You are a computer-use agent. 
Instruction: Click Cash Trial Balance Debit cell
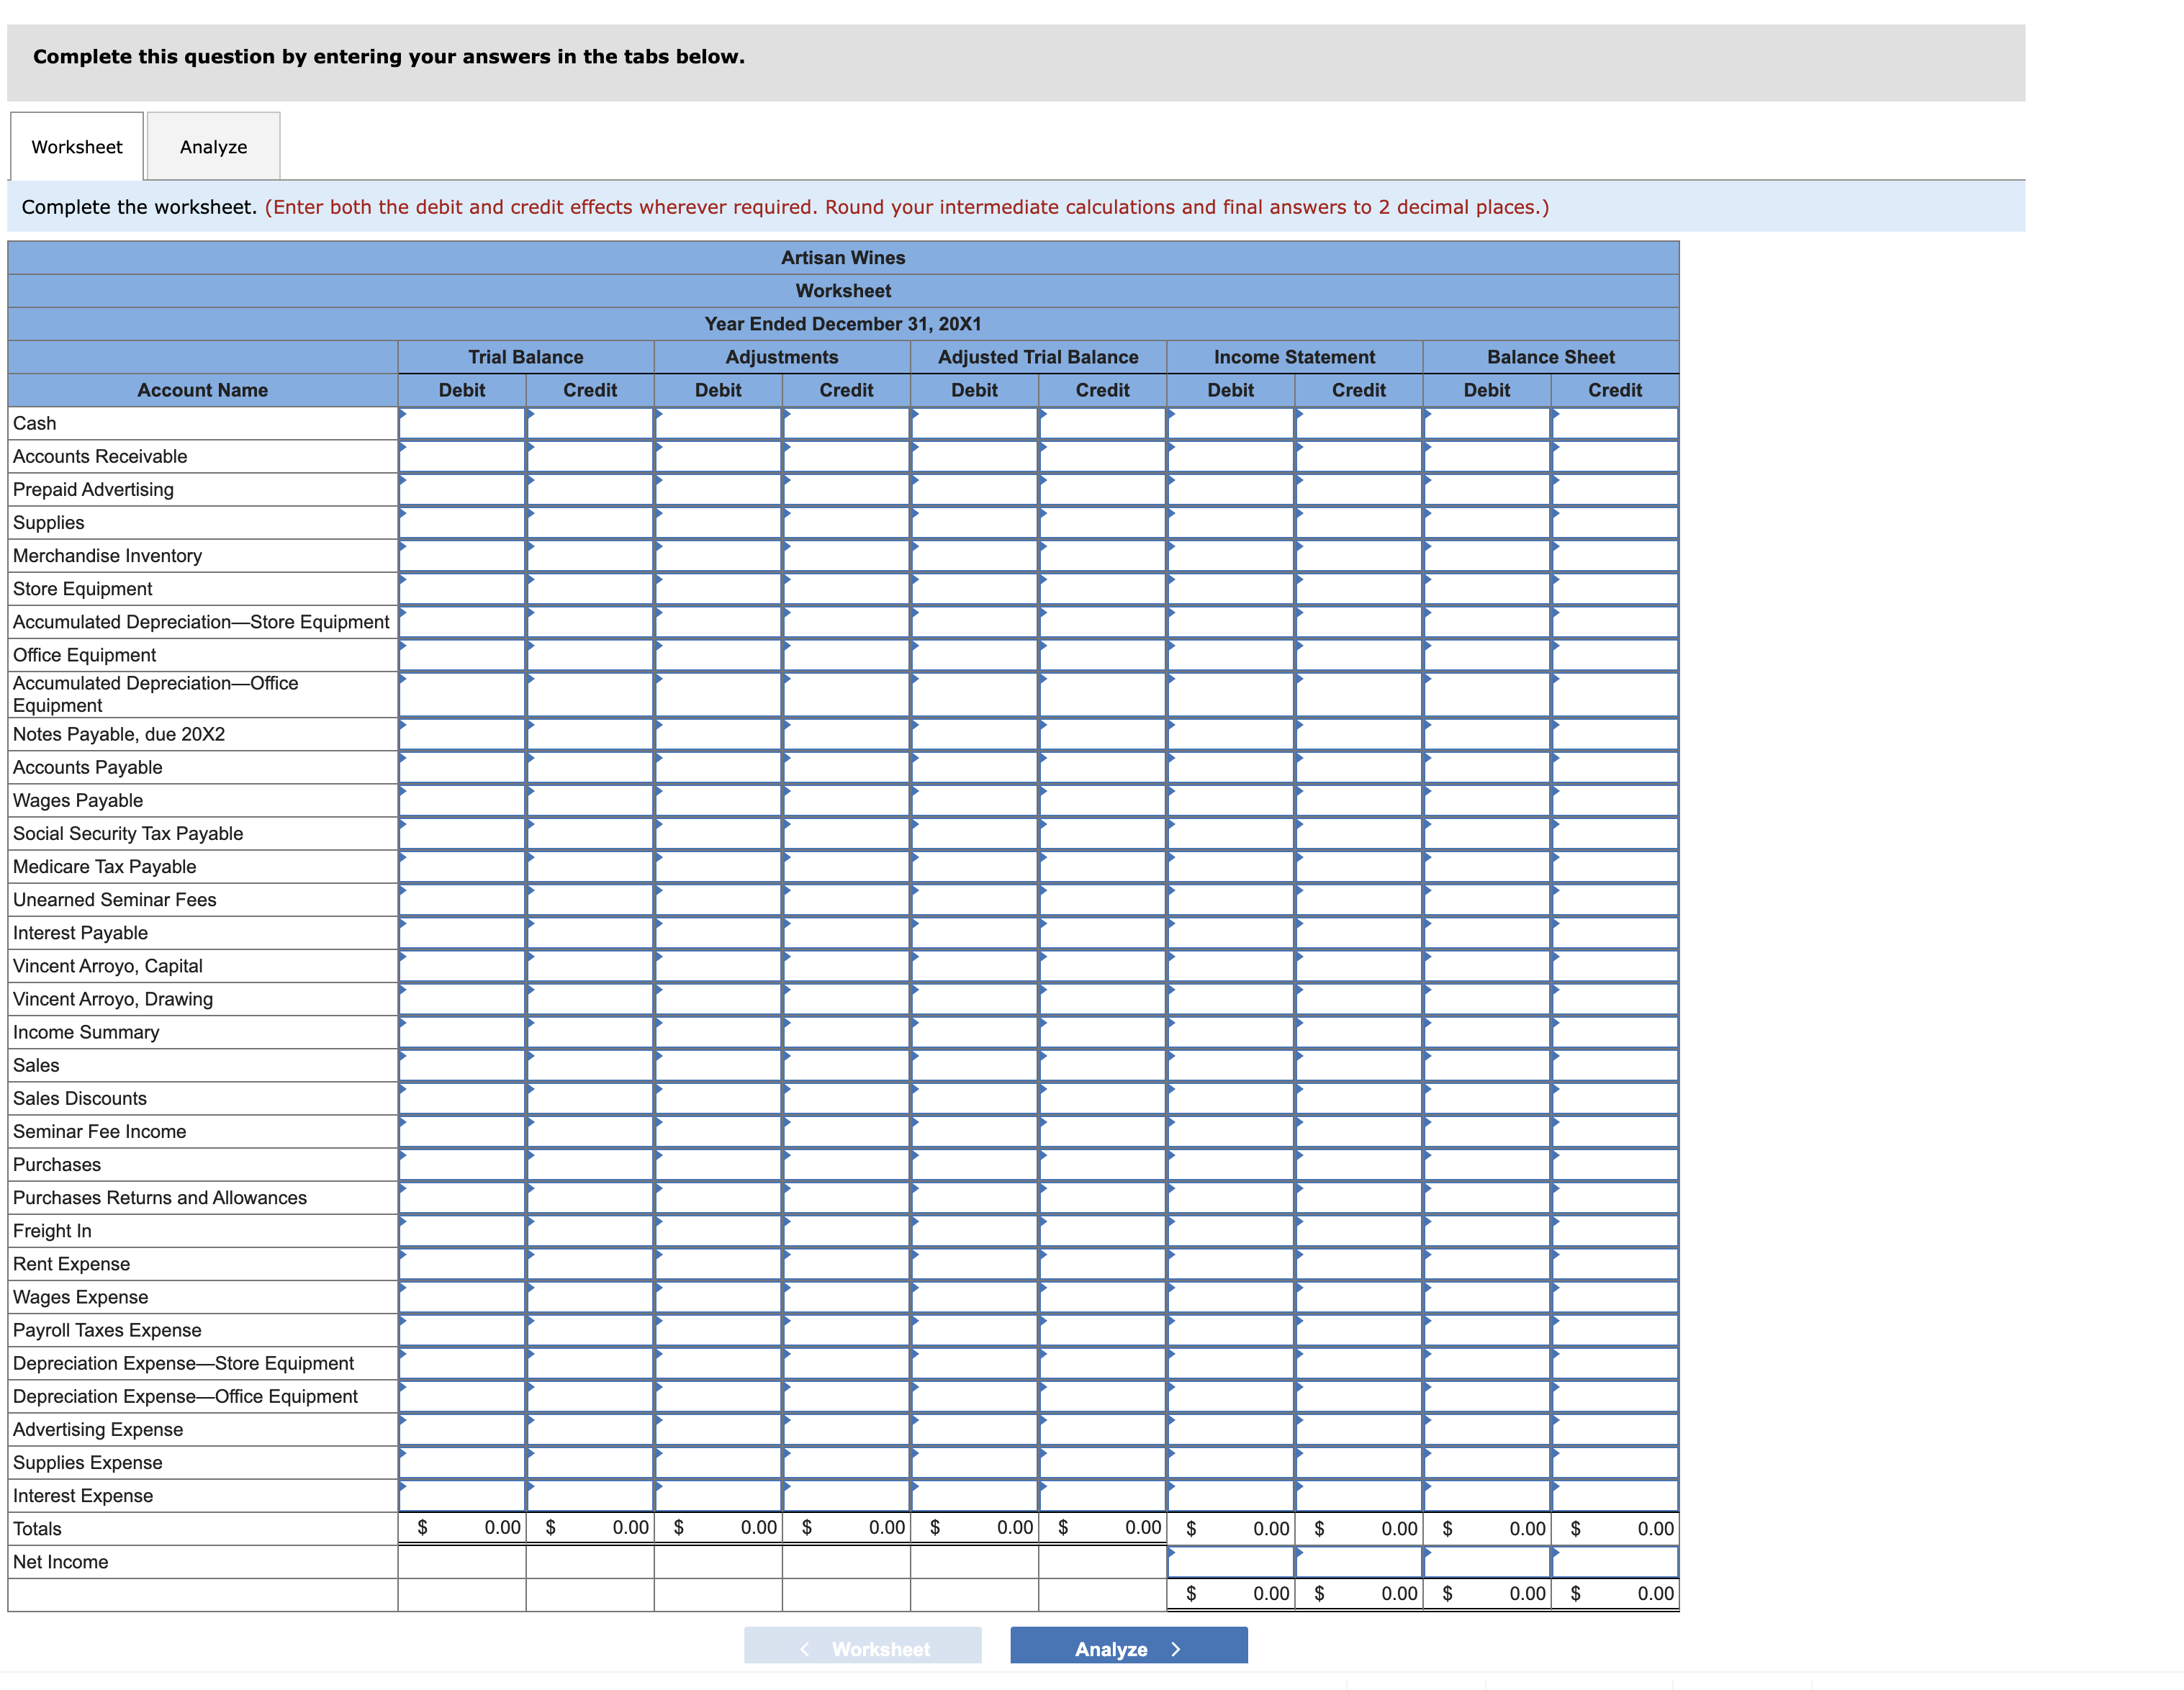pyautogui.click(x=462, y=423)
